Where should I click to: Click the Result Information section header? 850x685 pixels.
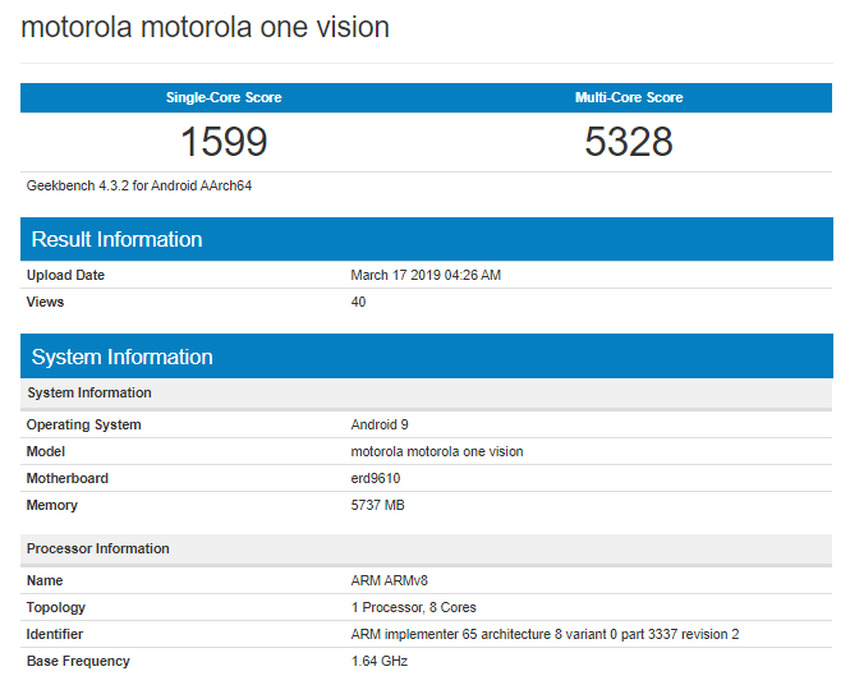pos(117,239)
